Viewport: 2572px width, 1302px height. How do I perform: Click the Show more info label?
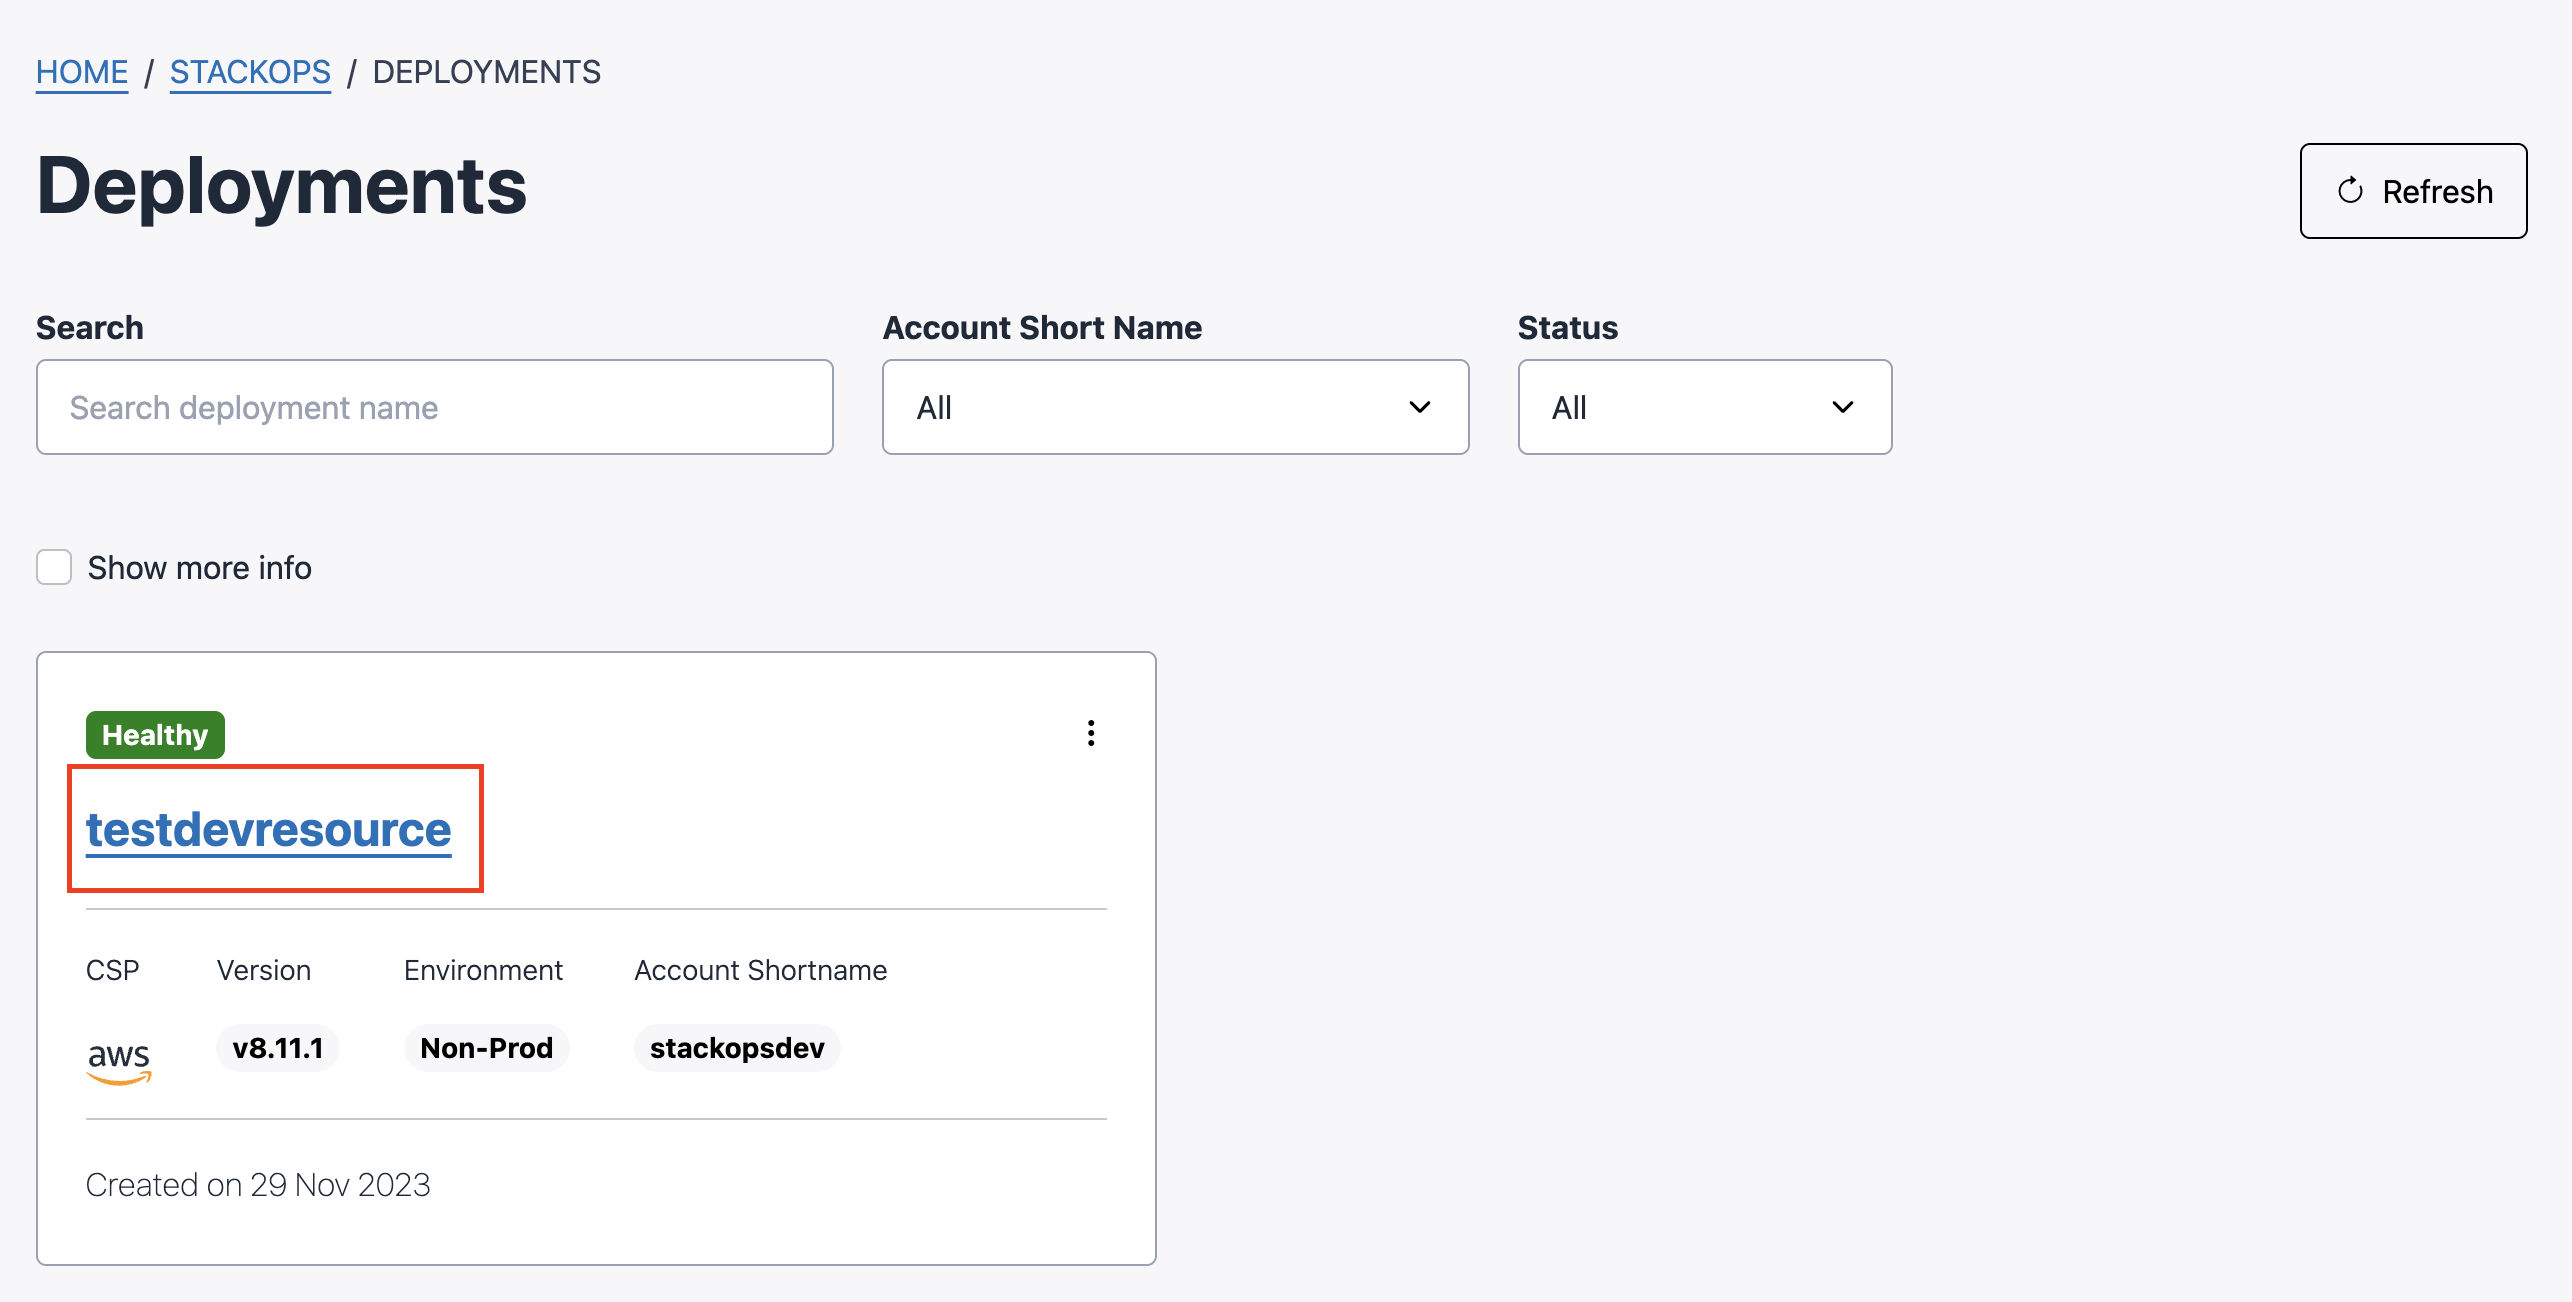click(x=200, y=568)
